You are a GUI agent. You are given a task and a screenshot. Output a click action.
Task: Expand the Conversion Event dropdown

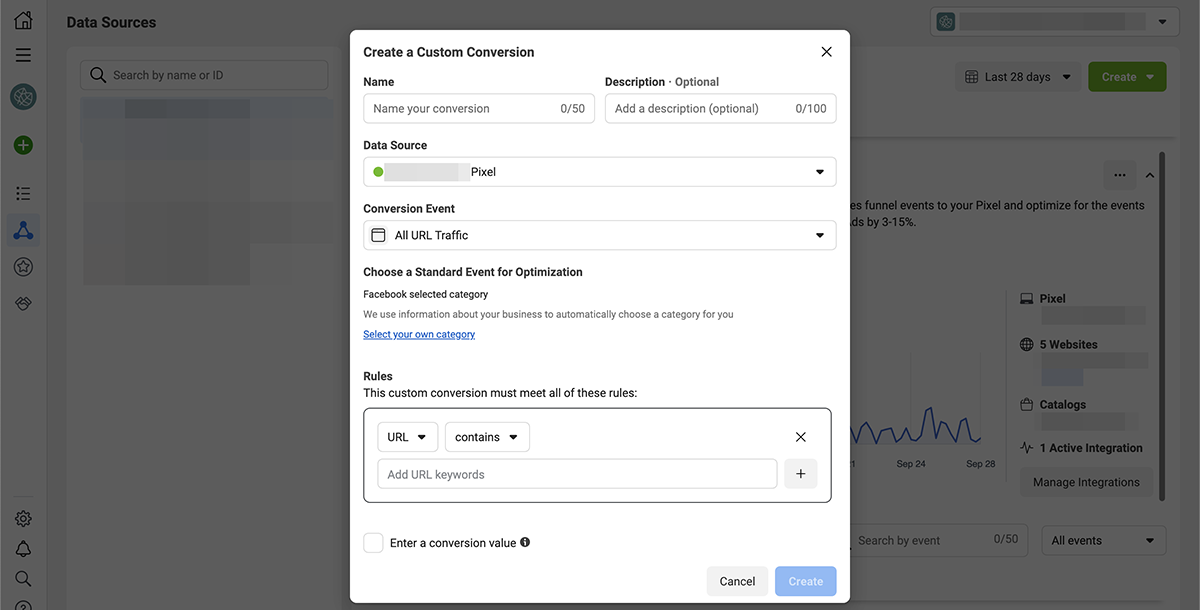(599, 235)
